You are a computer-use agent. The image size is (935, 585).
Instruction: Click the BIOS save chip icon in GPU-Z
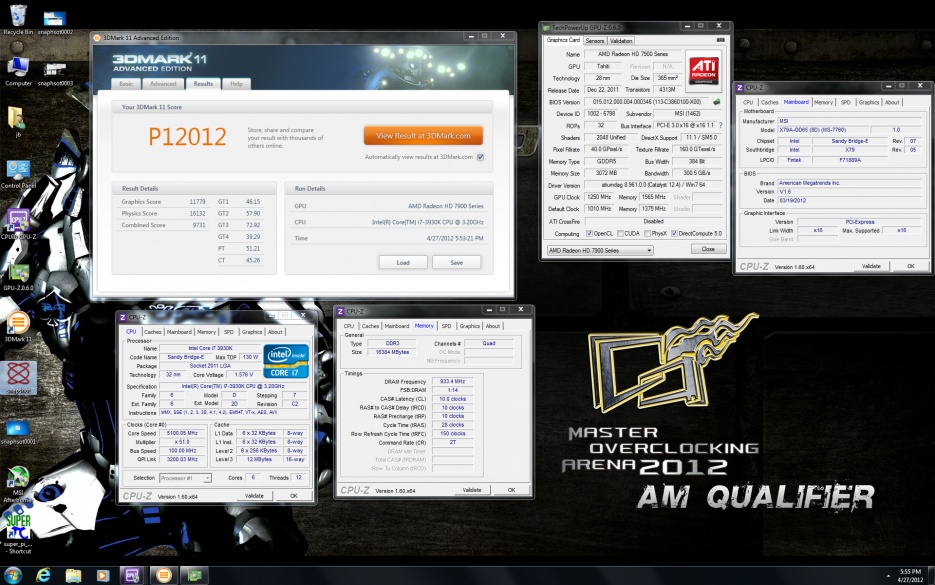716,101
